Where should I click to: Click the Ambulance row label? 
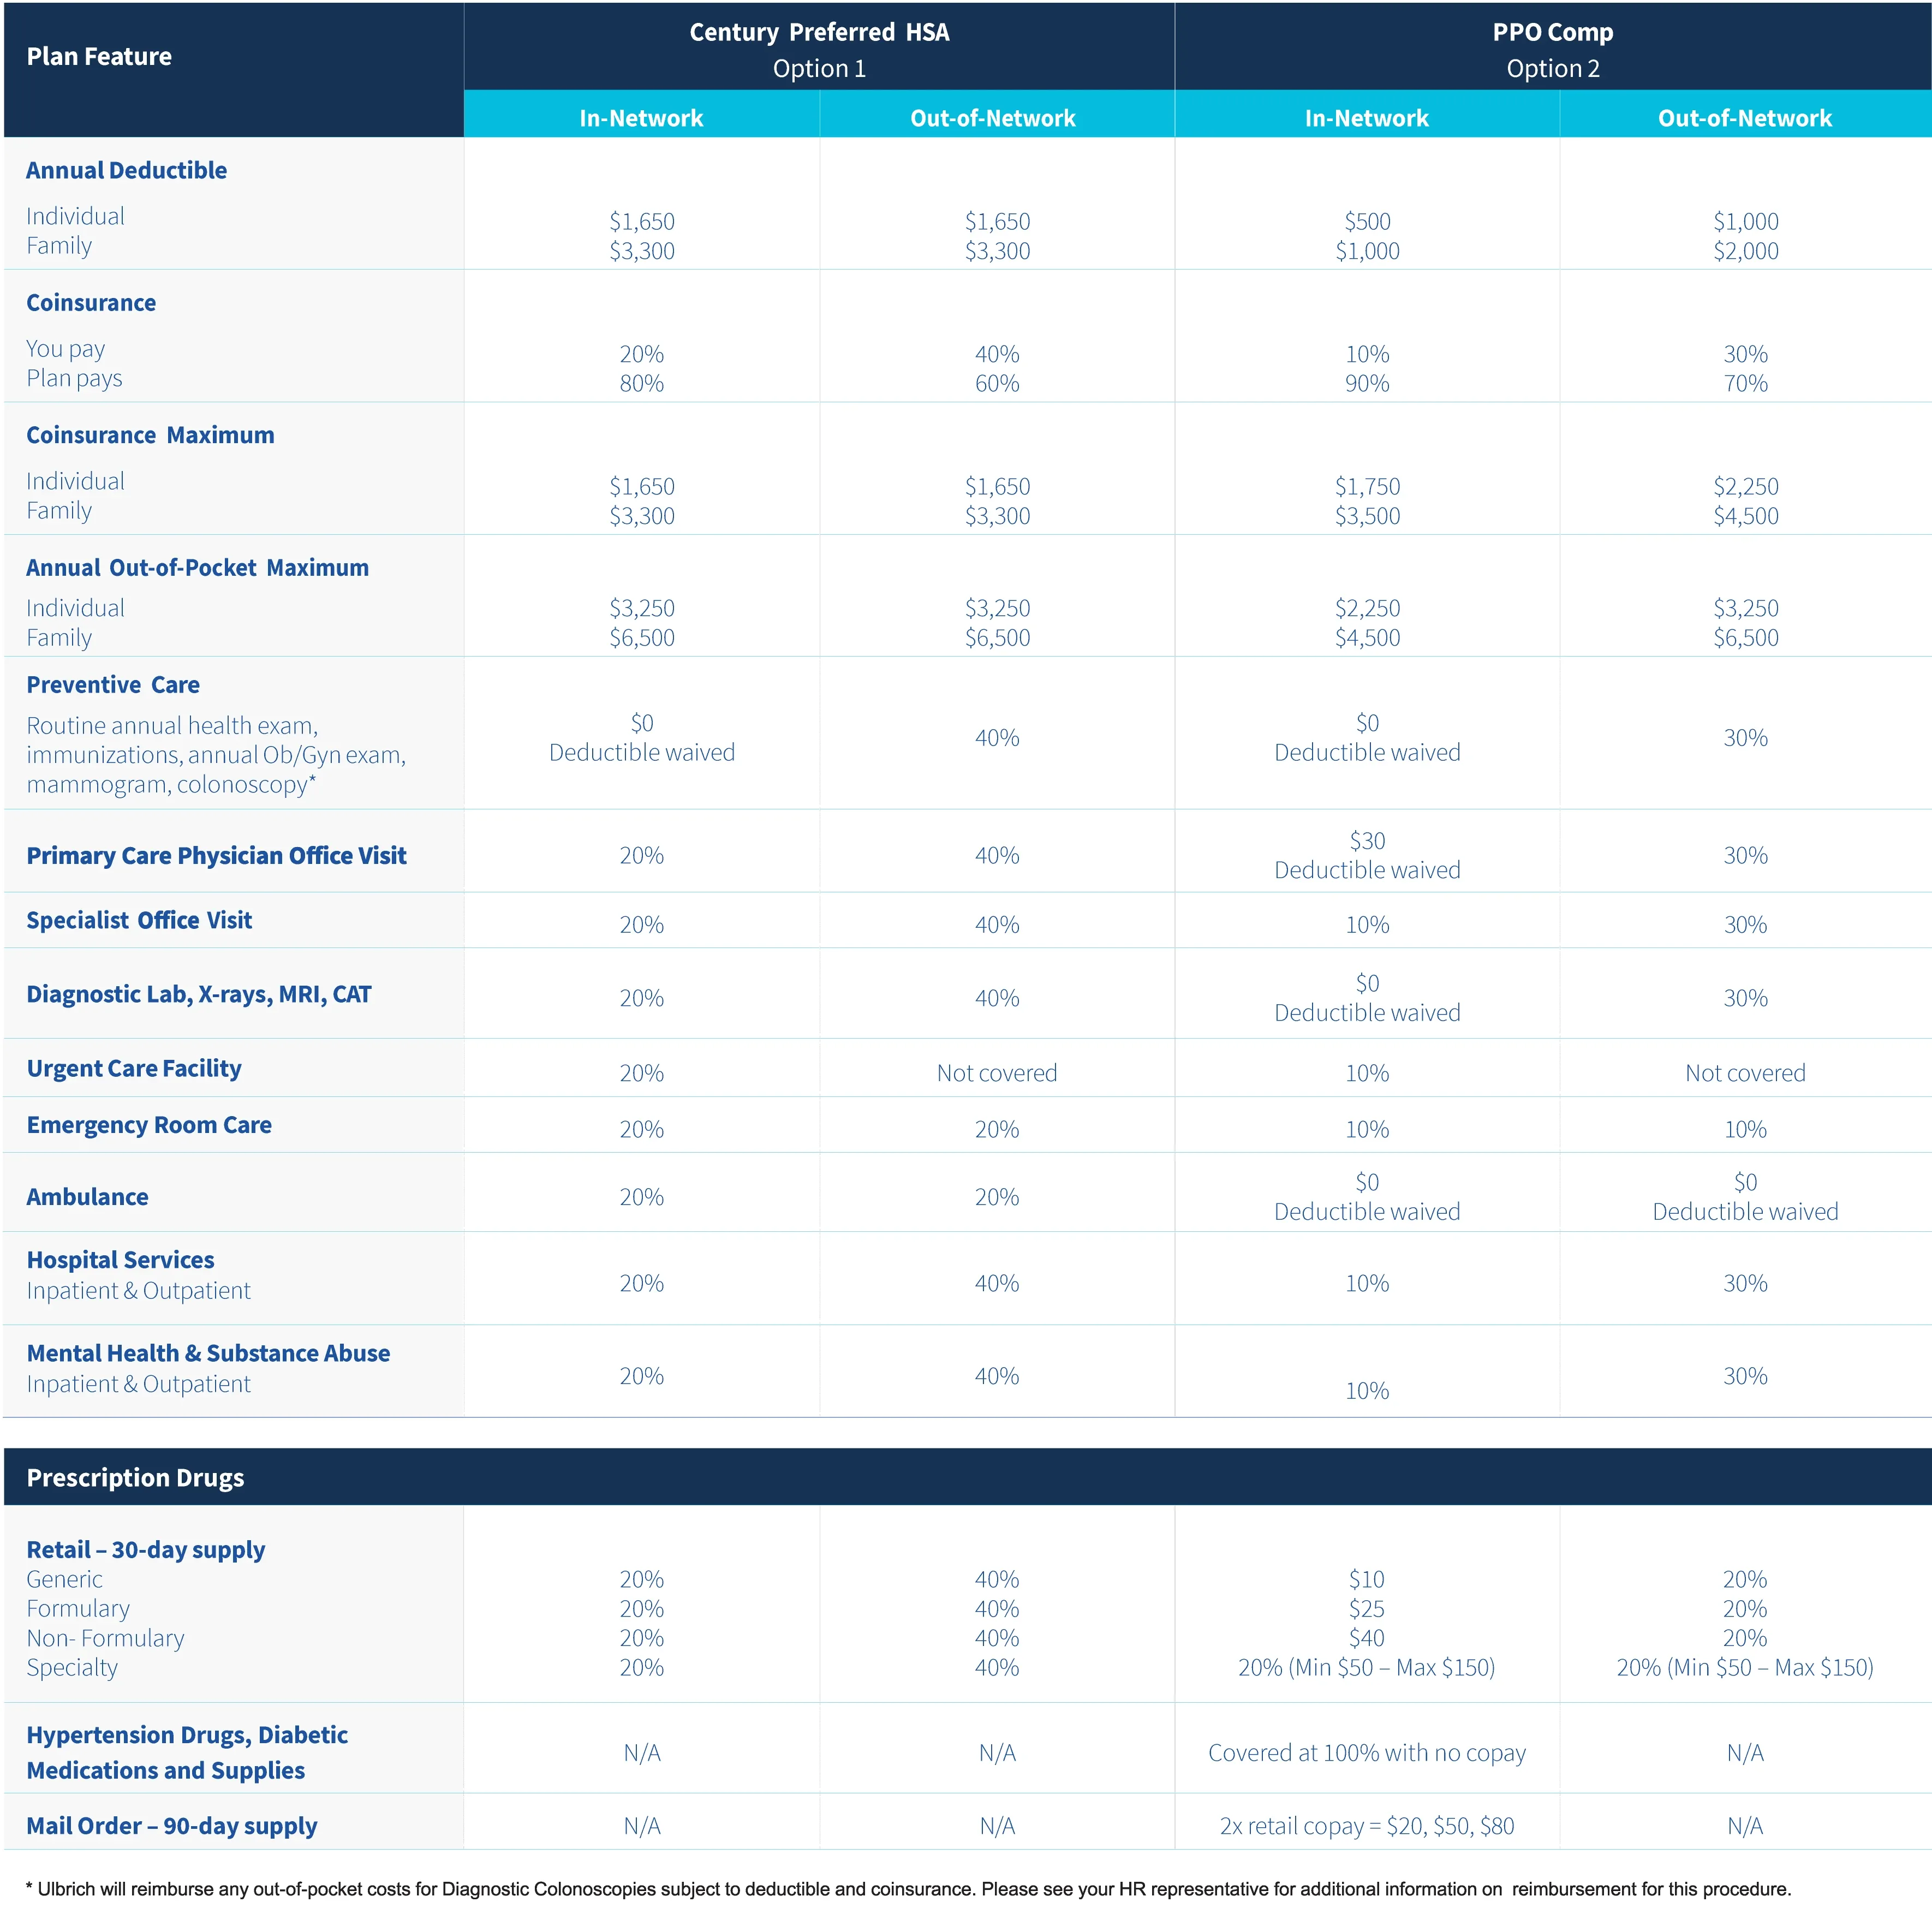point(87,1197)
